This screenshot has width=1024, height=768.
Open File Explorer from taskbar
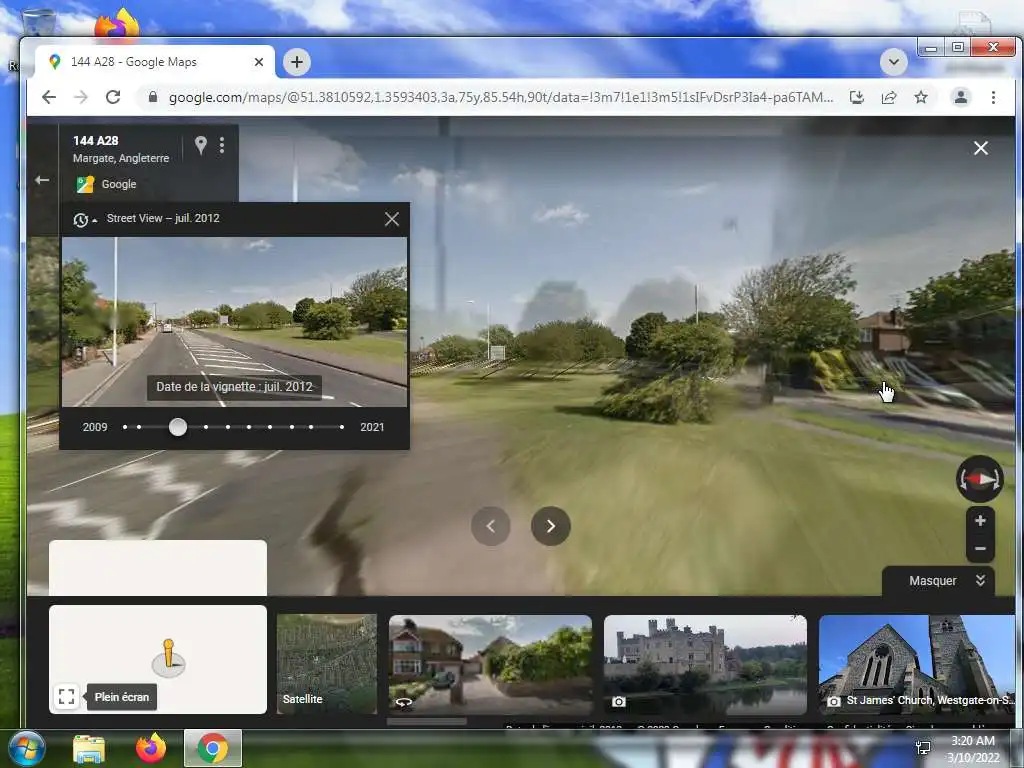[89, 748]
